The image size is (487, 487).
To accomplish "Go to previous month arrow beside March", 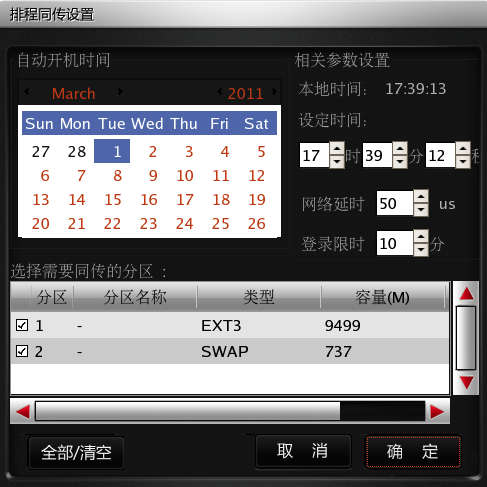I will [27, 91].
